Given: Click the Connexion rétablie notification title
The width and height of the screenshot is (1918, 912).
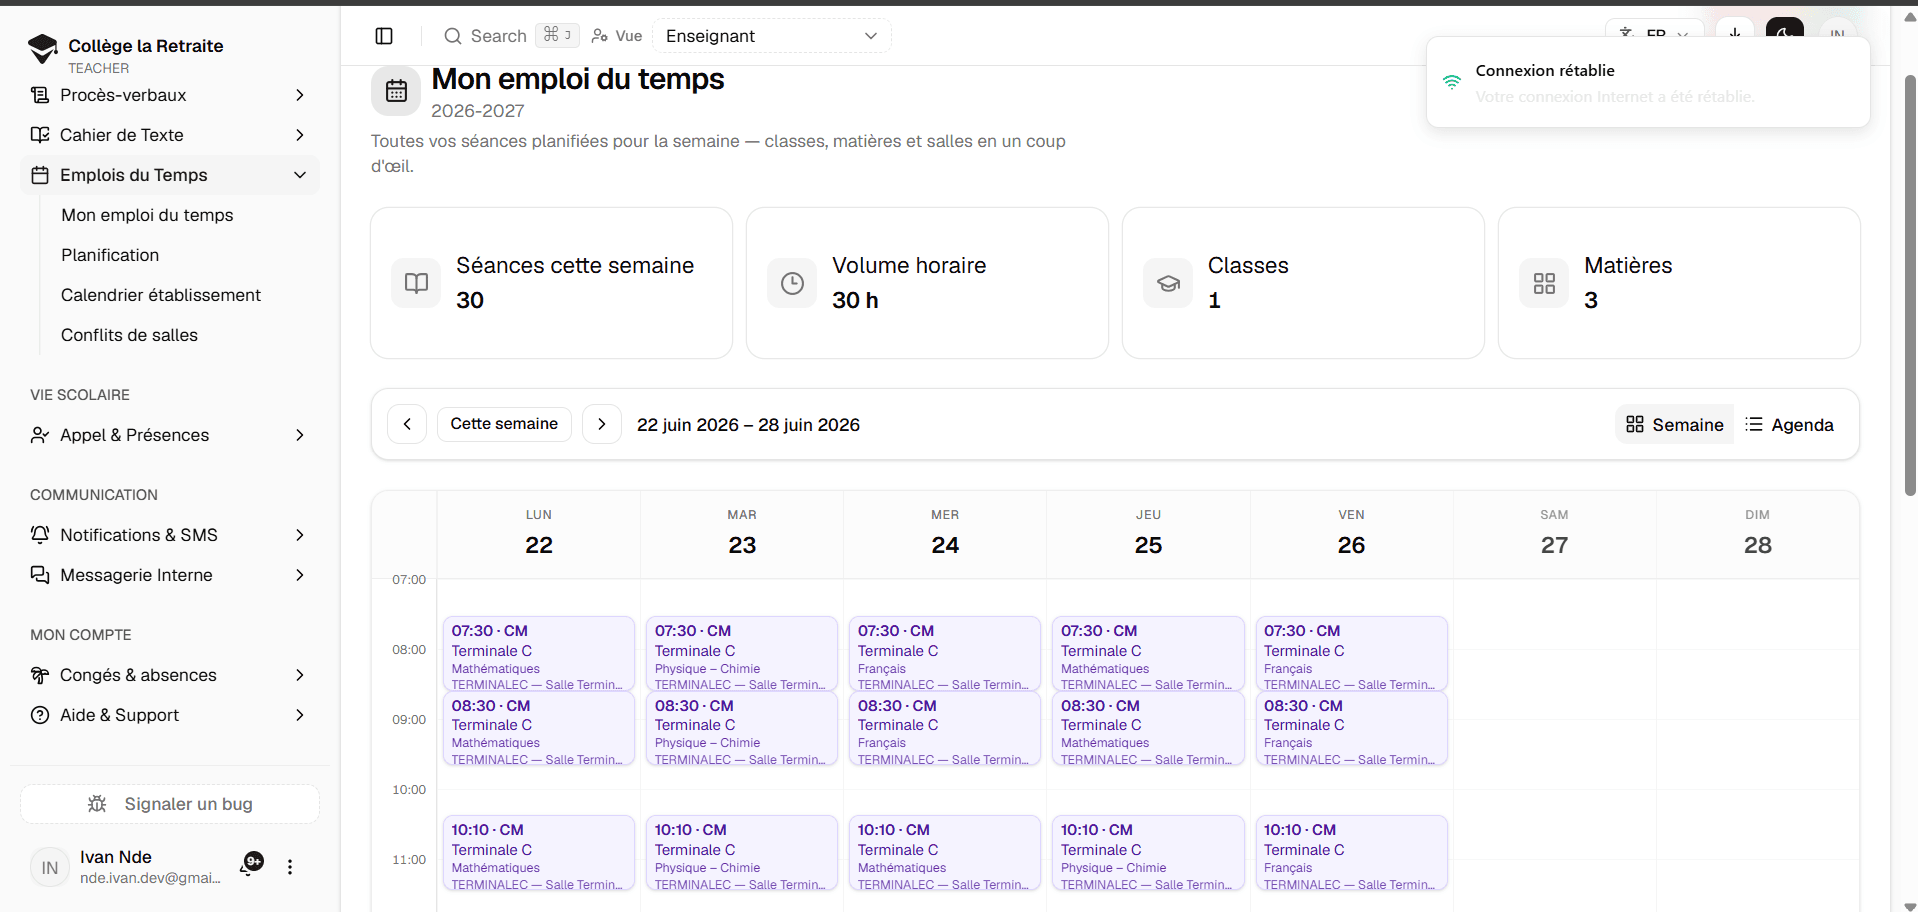Looking at the screenshot, I should tap(1545, 70).
